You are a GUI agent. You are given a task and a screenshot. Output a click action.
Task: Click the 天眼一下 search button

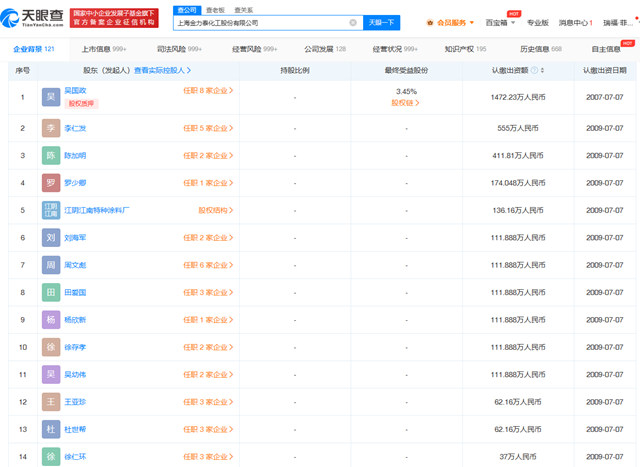coord(381,23)
